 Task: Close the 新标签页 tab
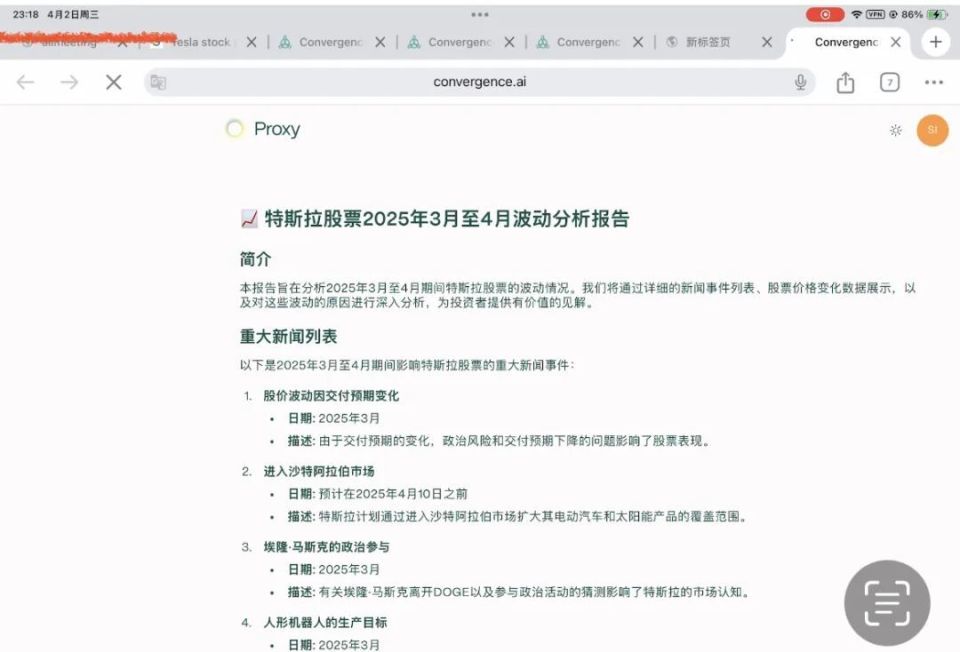767,42
